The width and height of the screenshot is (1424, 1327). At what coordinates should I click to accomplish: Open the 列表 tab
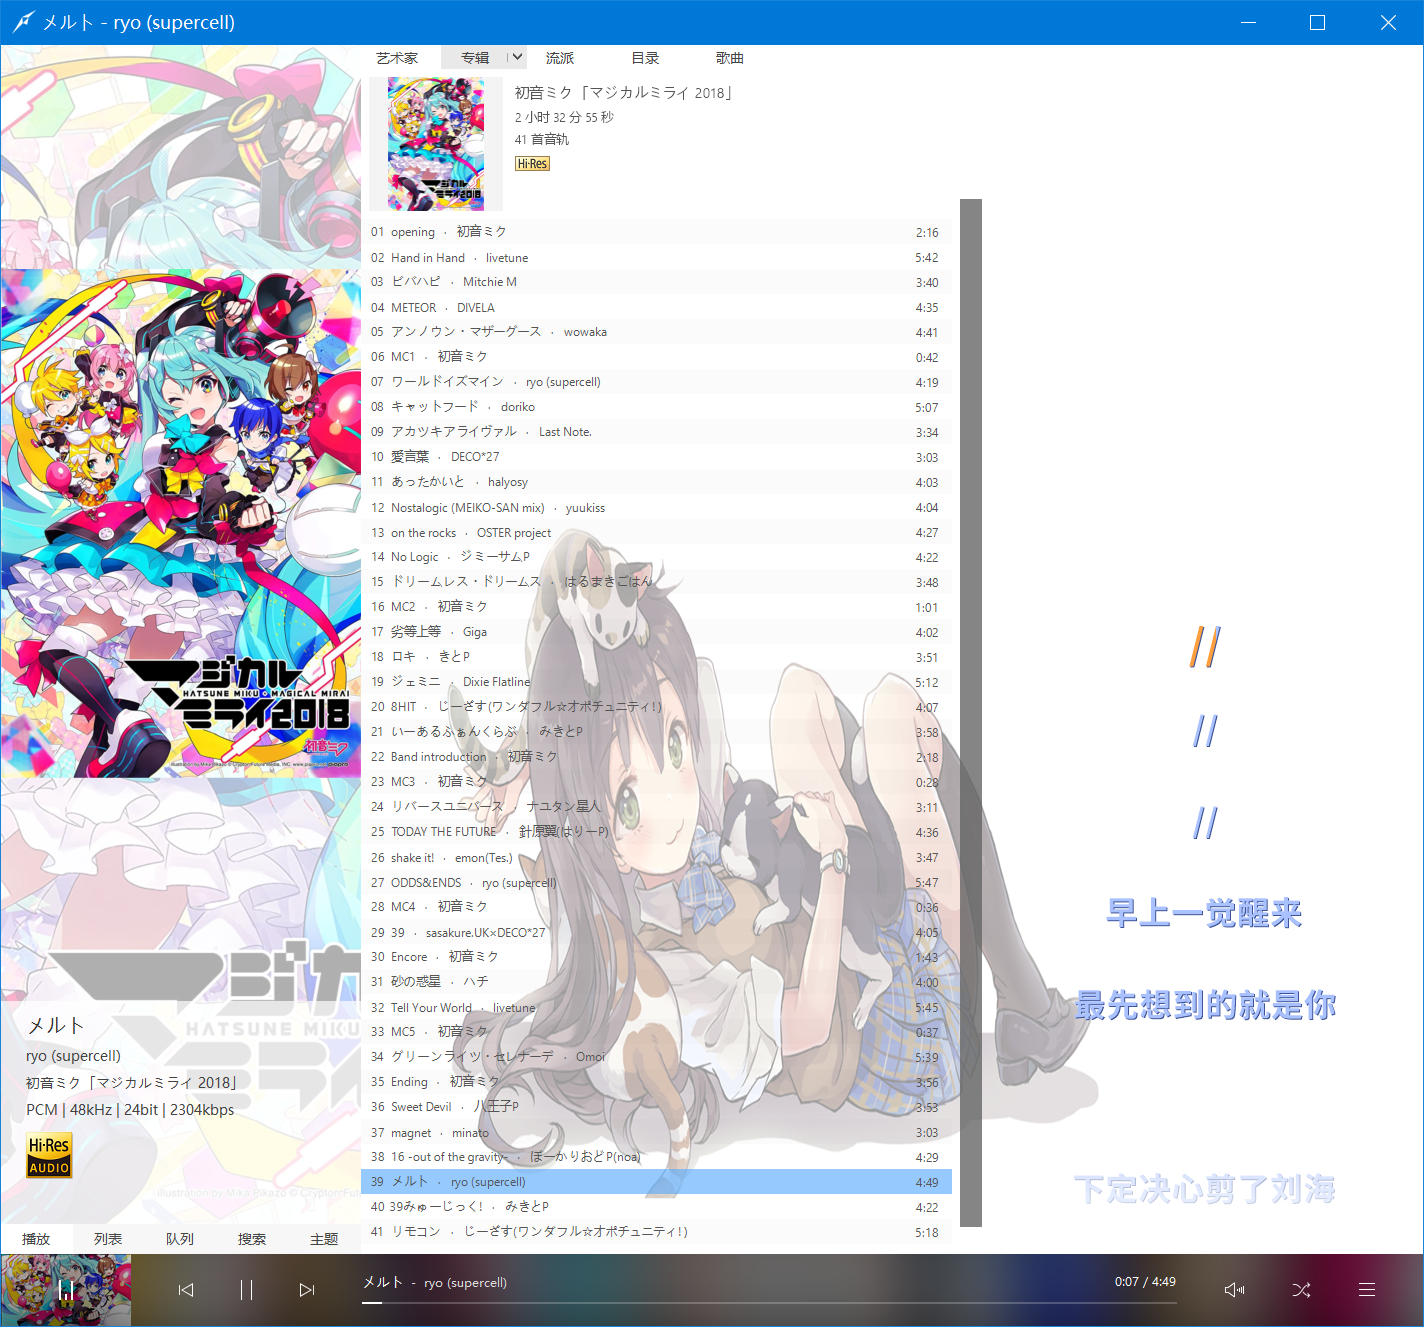point(108,1239)
